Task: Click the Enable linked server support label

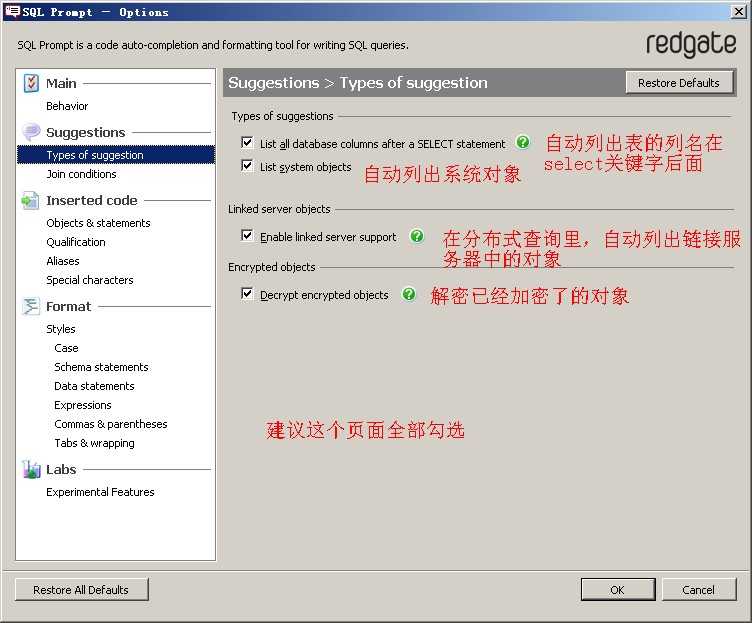Action: (328, 237)
